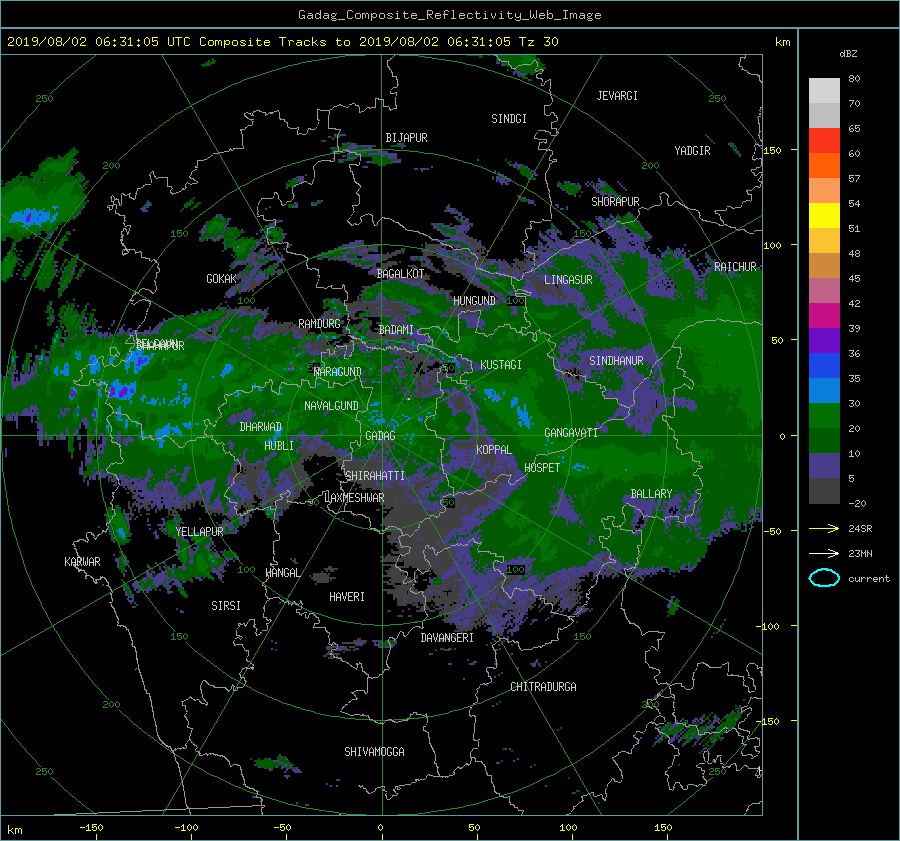Click the YADGIR city label

pyautogui.click(x=692, y=151)
